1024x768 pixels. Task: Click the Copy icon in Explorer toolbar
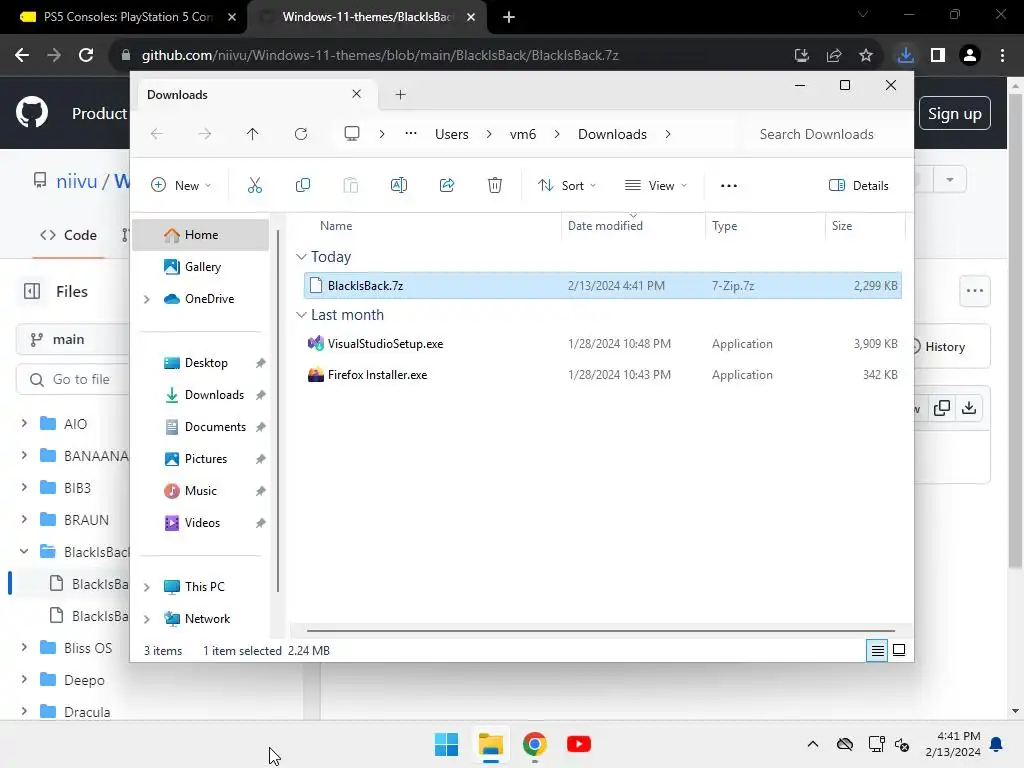(x=302, y=185)
